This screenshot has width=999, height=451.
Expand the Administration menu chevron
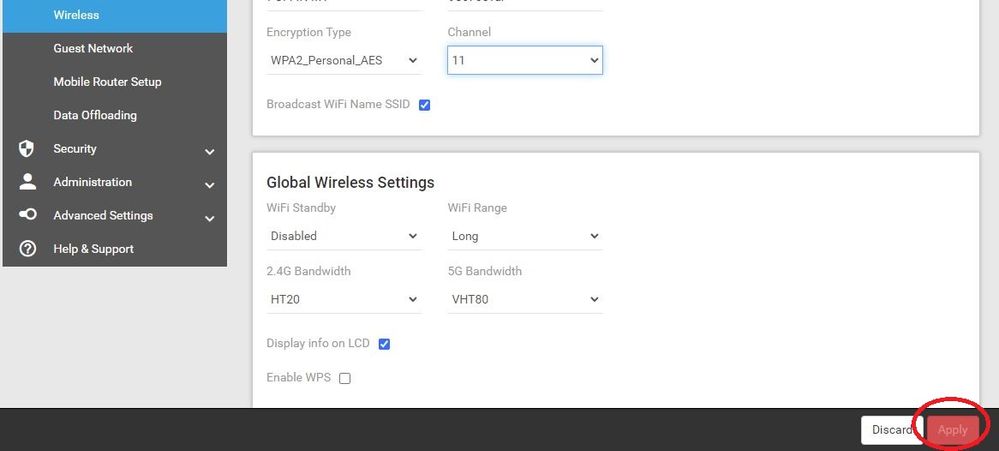point(209,185)
